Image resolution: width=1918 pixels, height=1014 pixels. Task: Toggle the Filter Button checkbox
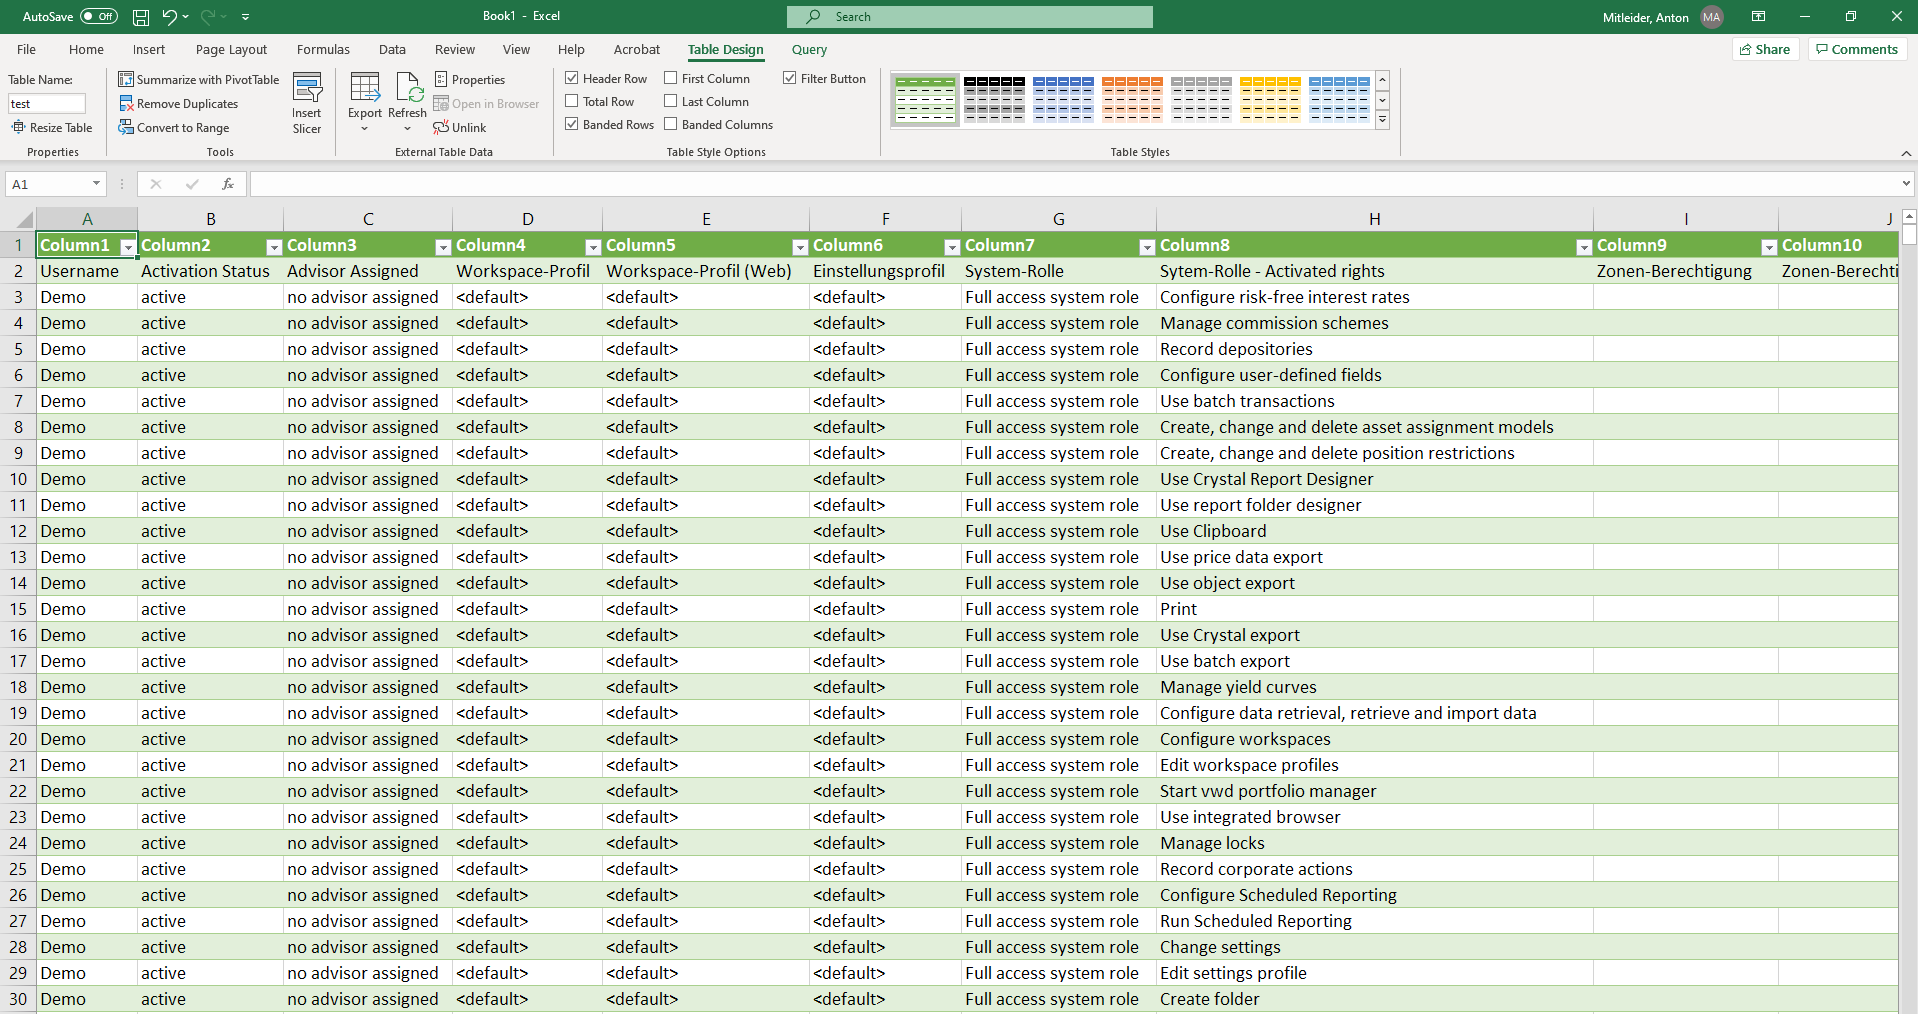click(x=790, y=78)
